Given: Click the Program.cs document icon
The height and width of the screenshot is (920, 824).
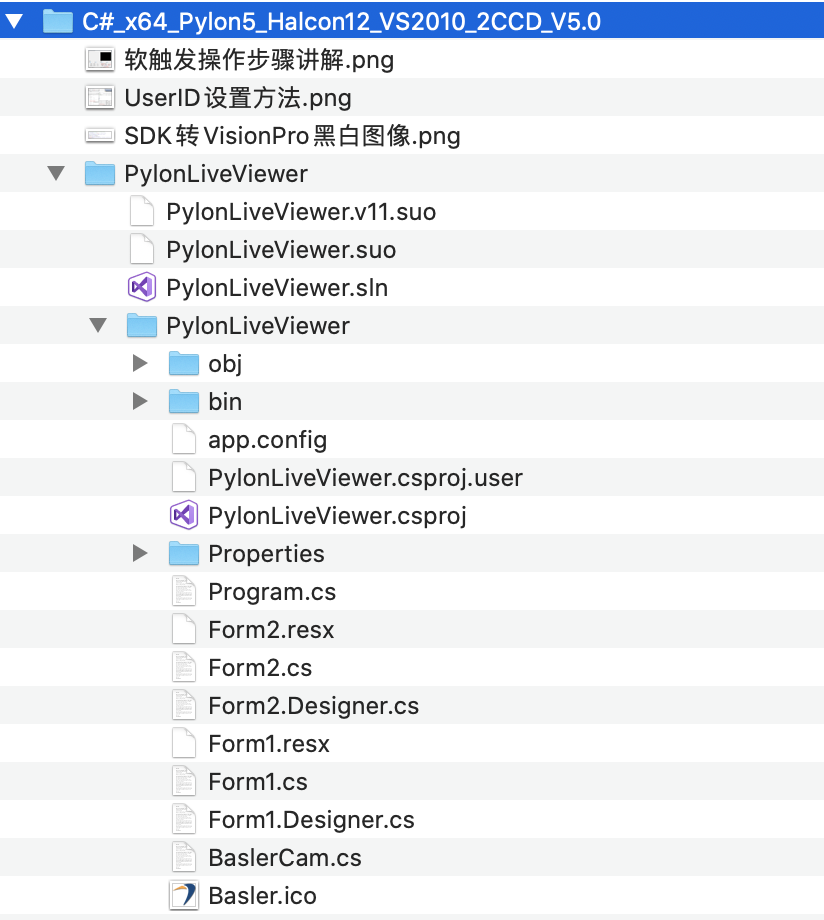Looking at the screenshot, I should [184, 591].
